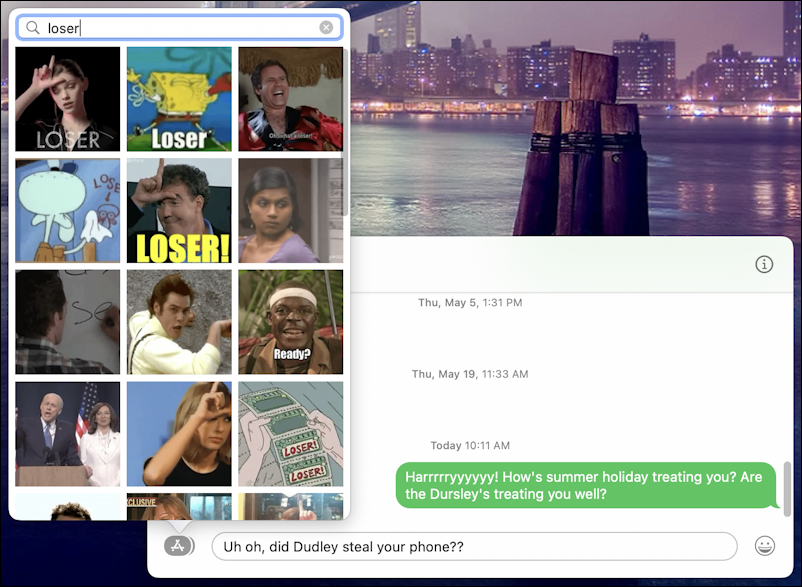Click the green 'Harrrrryyyyyy!' message bubble
The image size is (802, 587).
[x=586, y=485]
